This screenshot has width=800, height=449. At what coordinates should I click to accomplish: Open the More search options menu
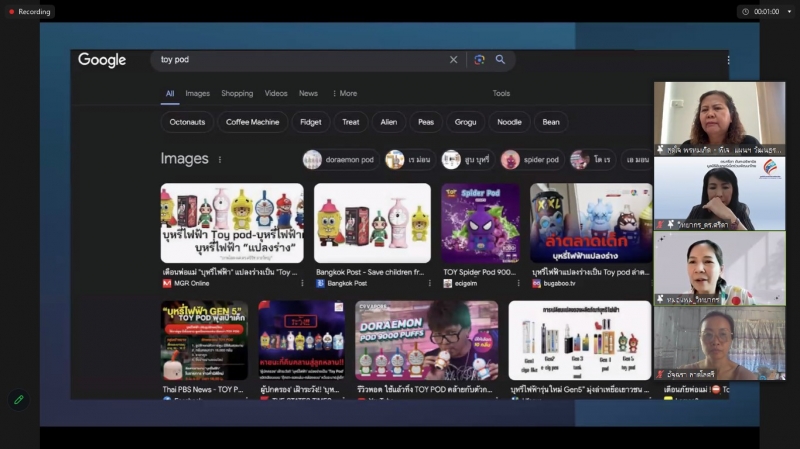pos(345,93)
